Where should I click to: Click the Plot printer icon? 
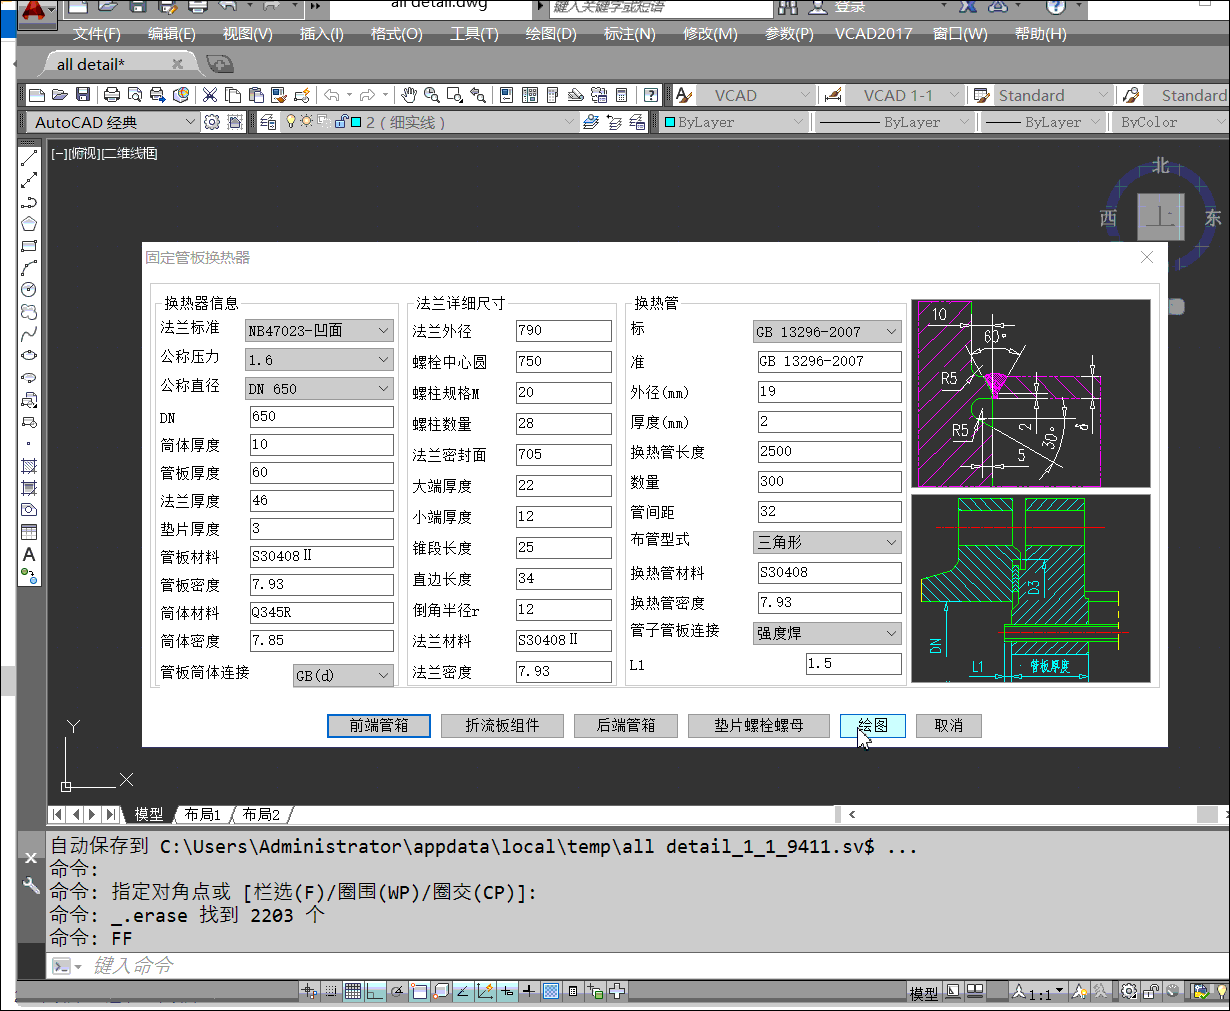112,95
